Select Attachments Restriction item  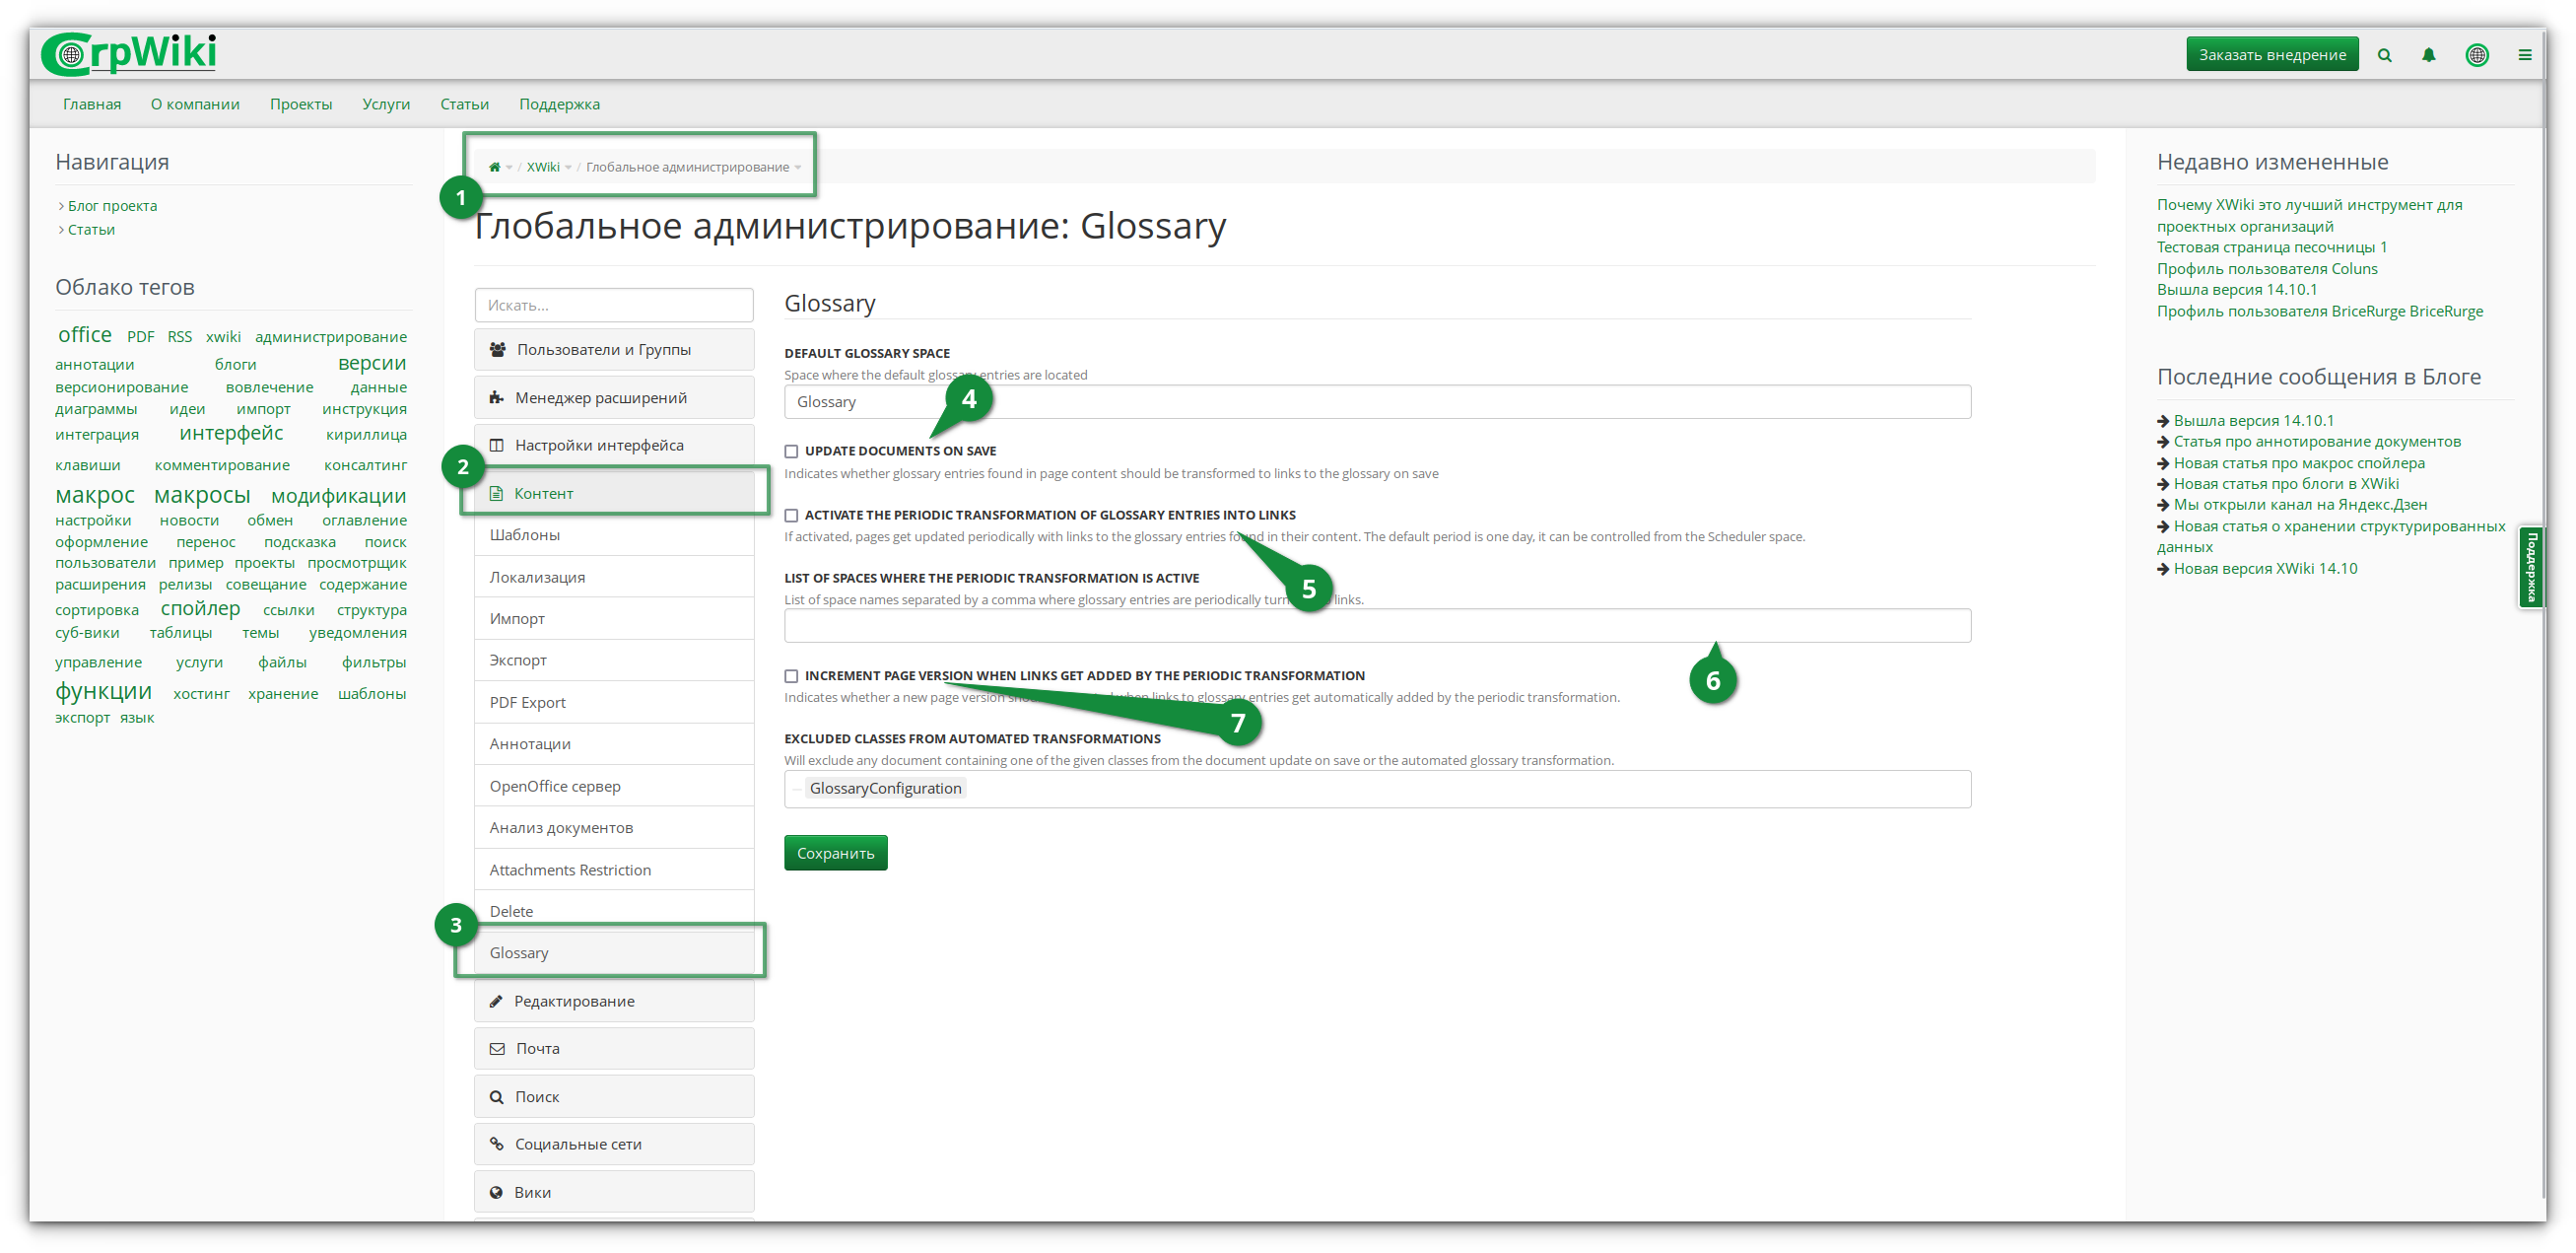(614, 871)
